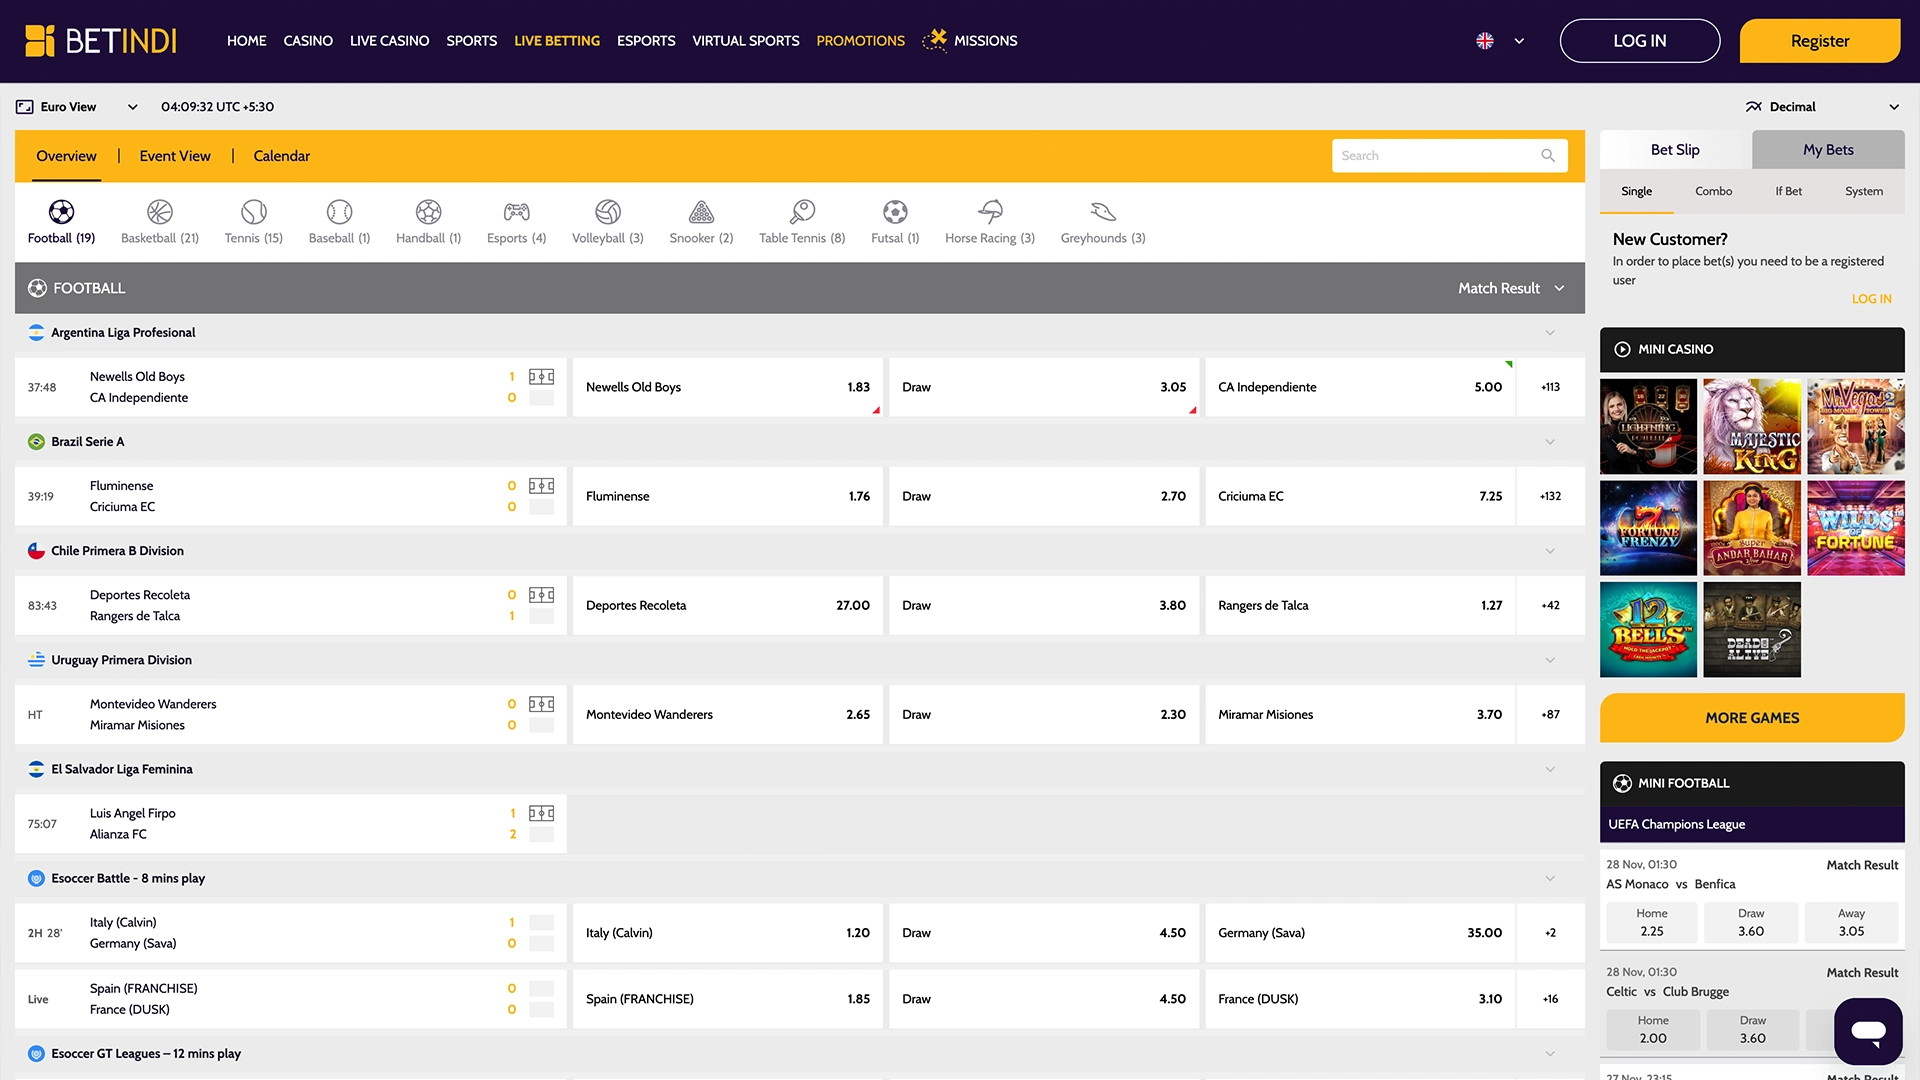
Task: Select the Tennis sport icon
Action: [254, 212]
